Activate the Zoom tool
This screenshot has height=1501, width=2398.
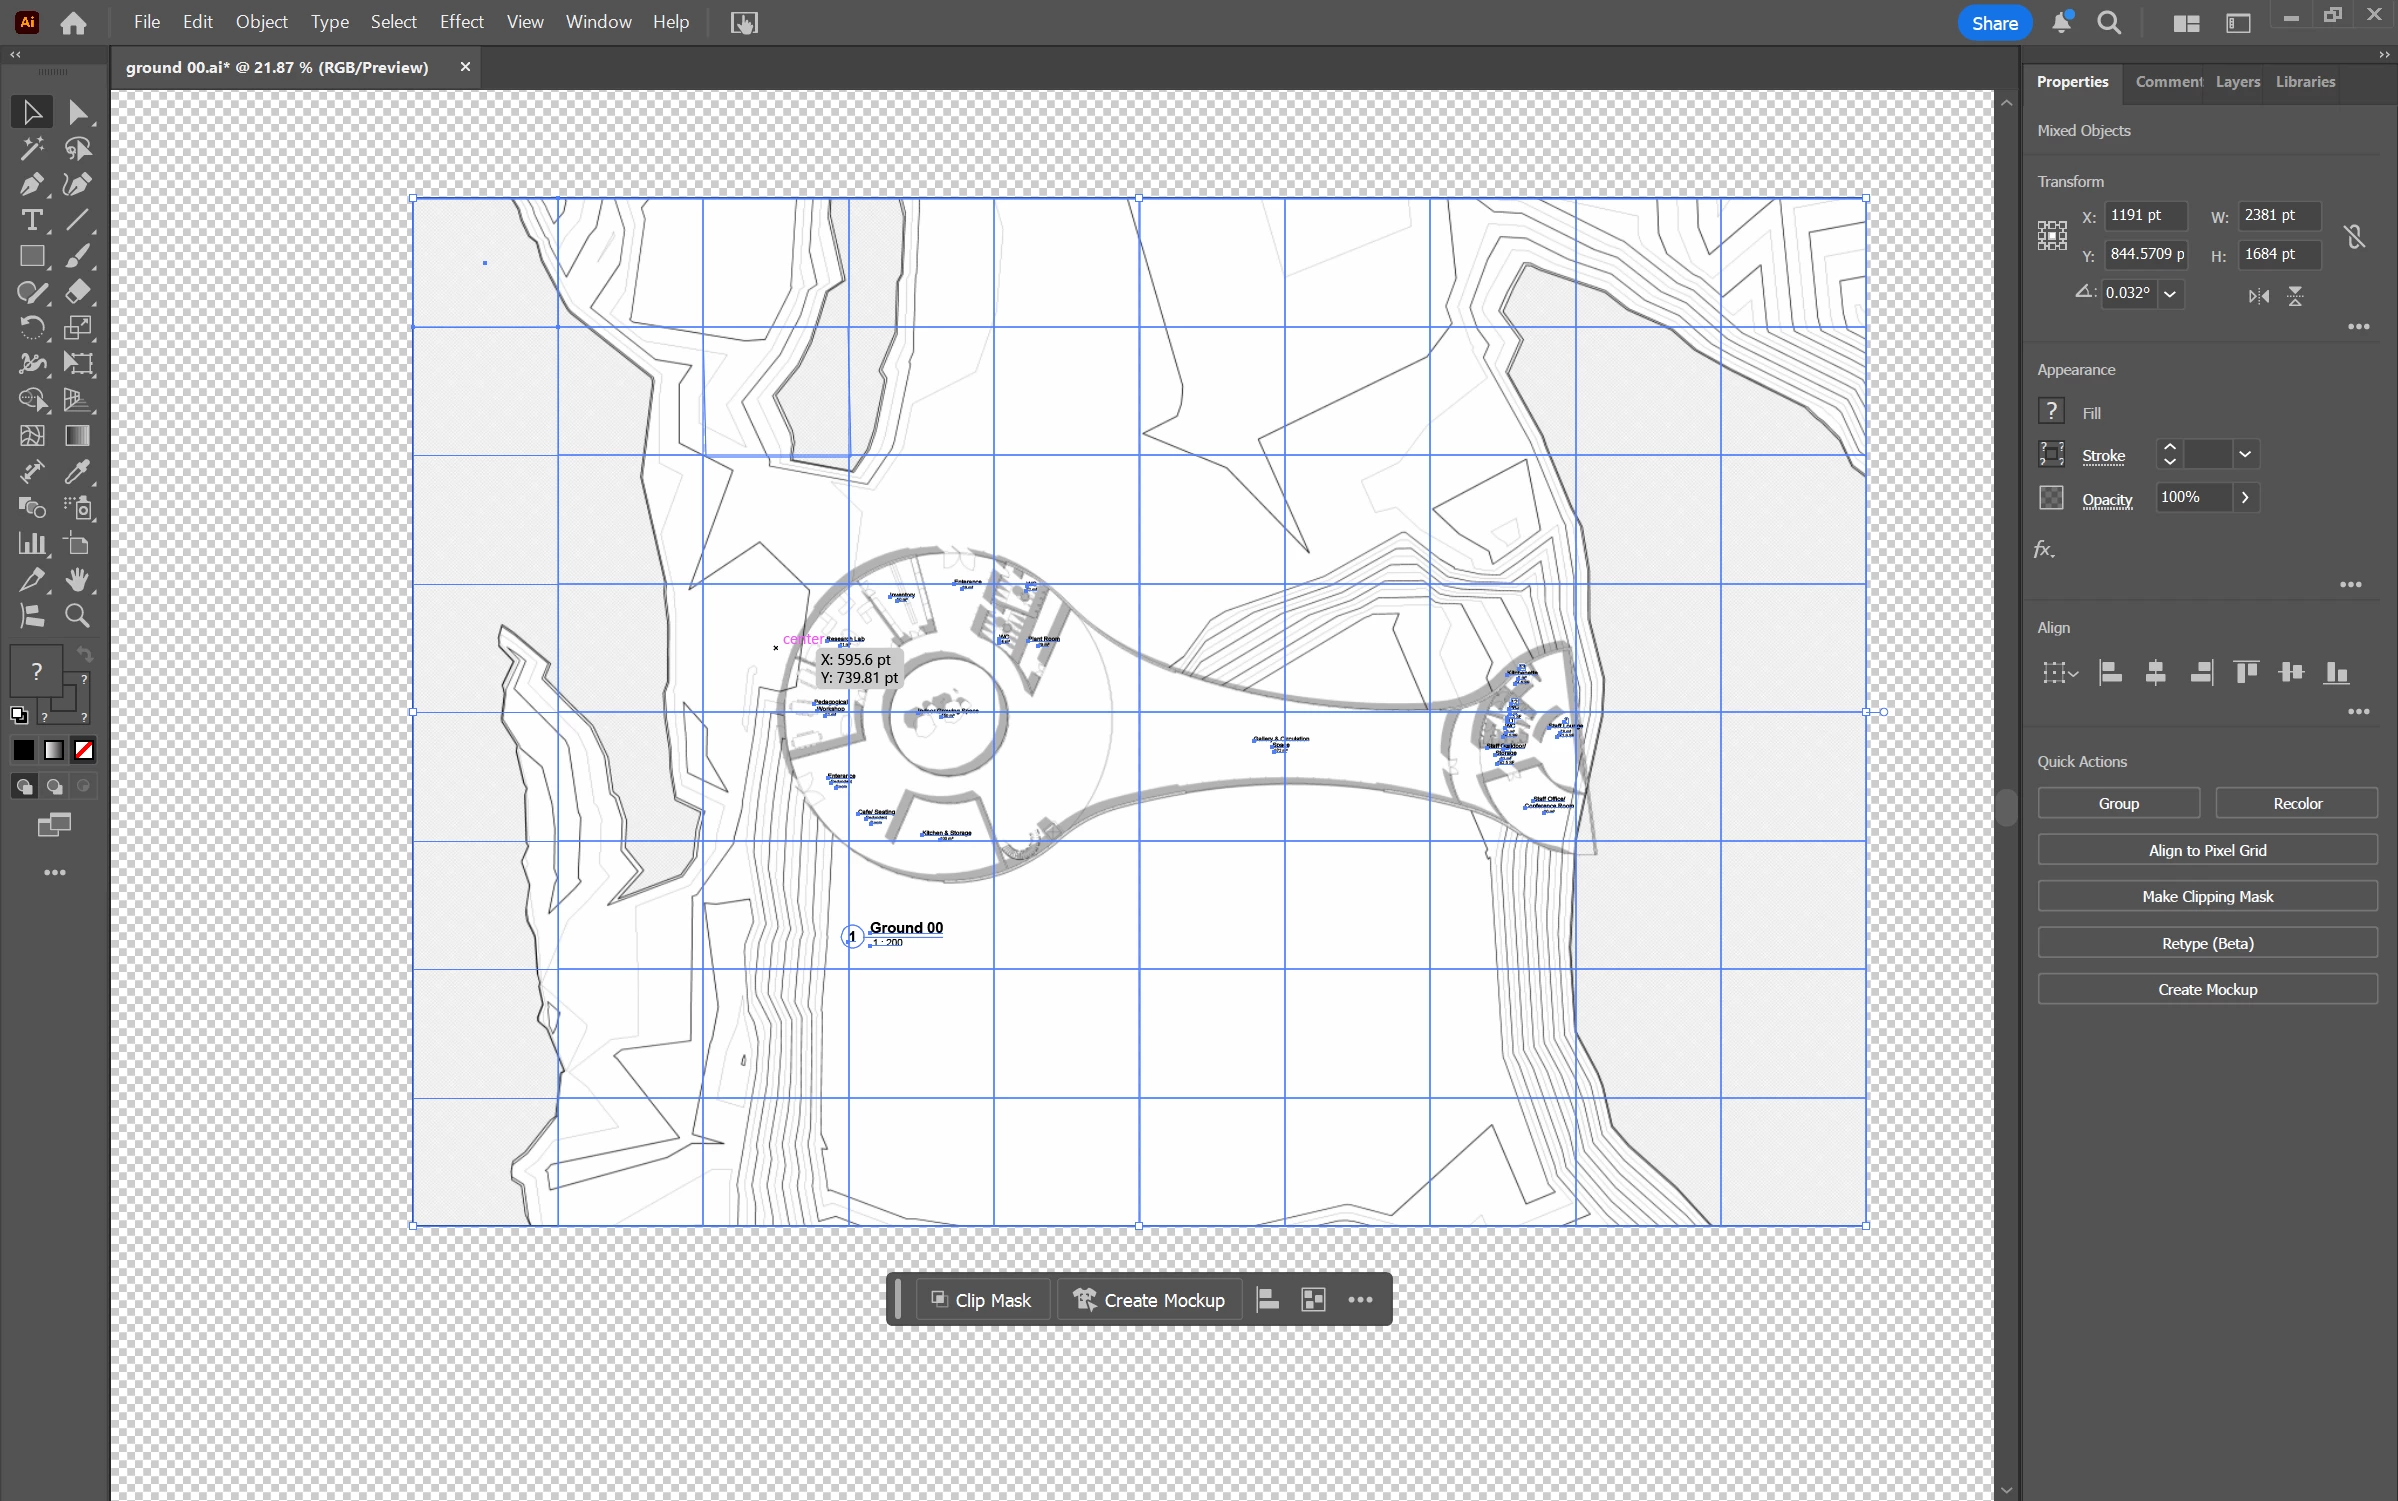click(77, 616)
